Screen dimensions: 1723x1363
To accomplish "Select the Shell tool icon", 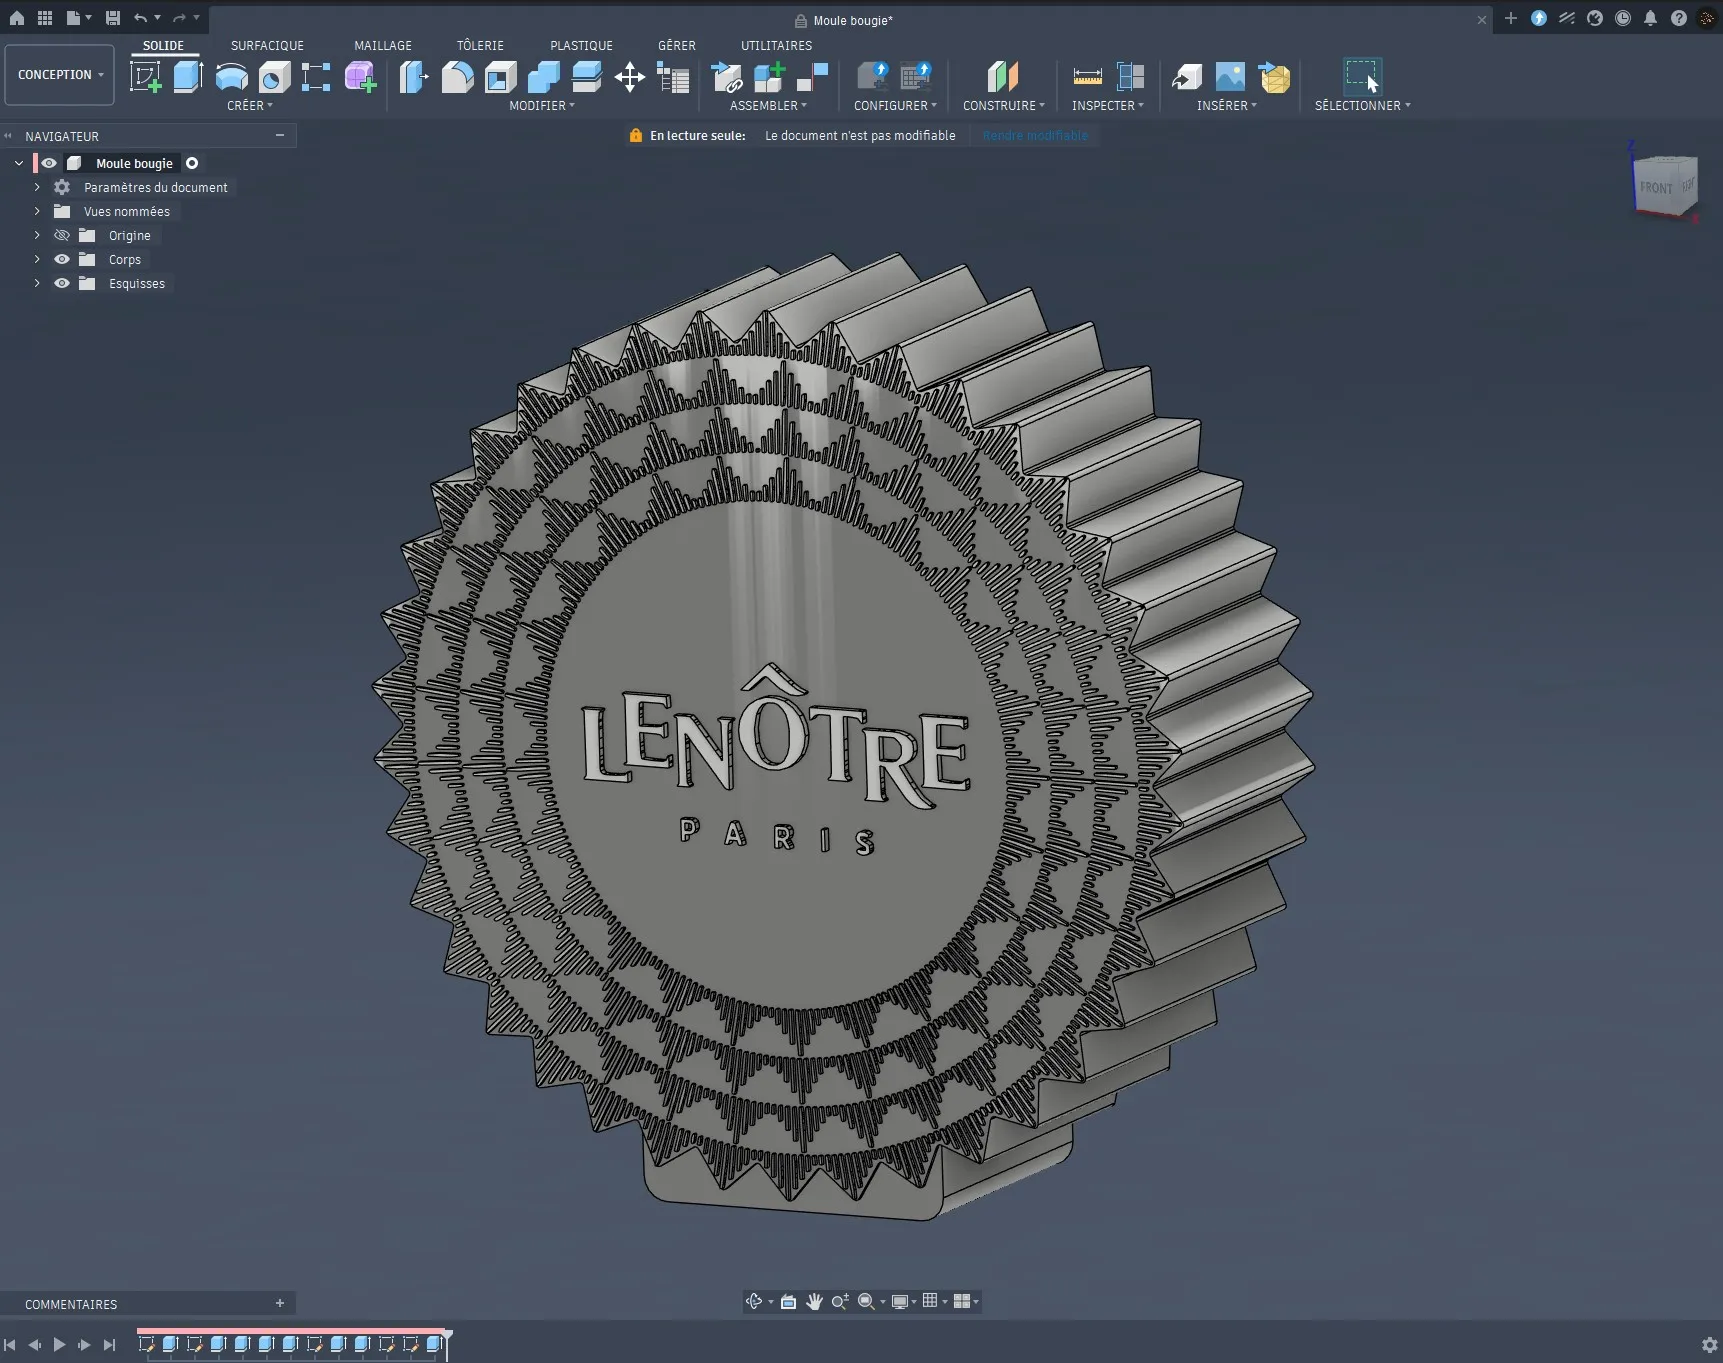I will [x=501, y=77].
